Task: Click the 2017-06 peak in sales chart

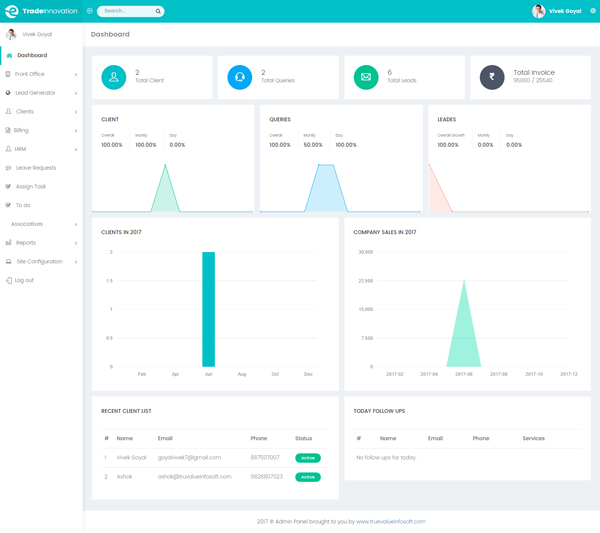Action: [x=464, y=281]
